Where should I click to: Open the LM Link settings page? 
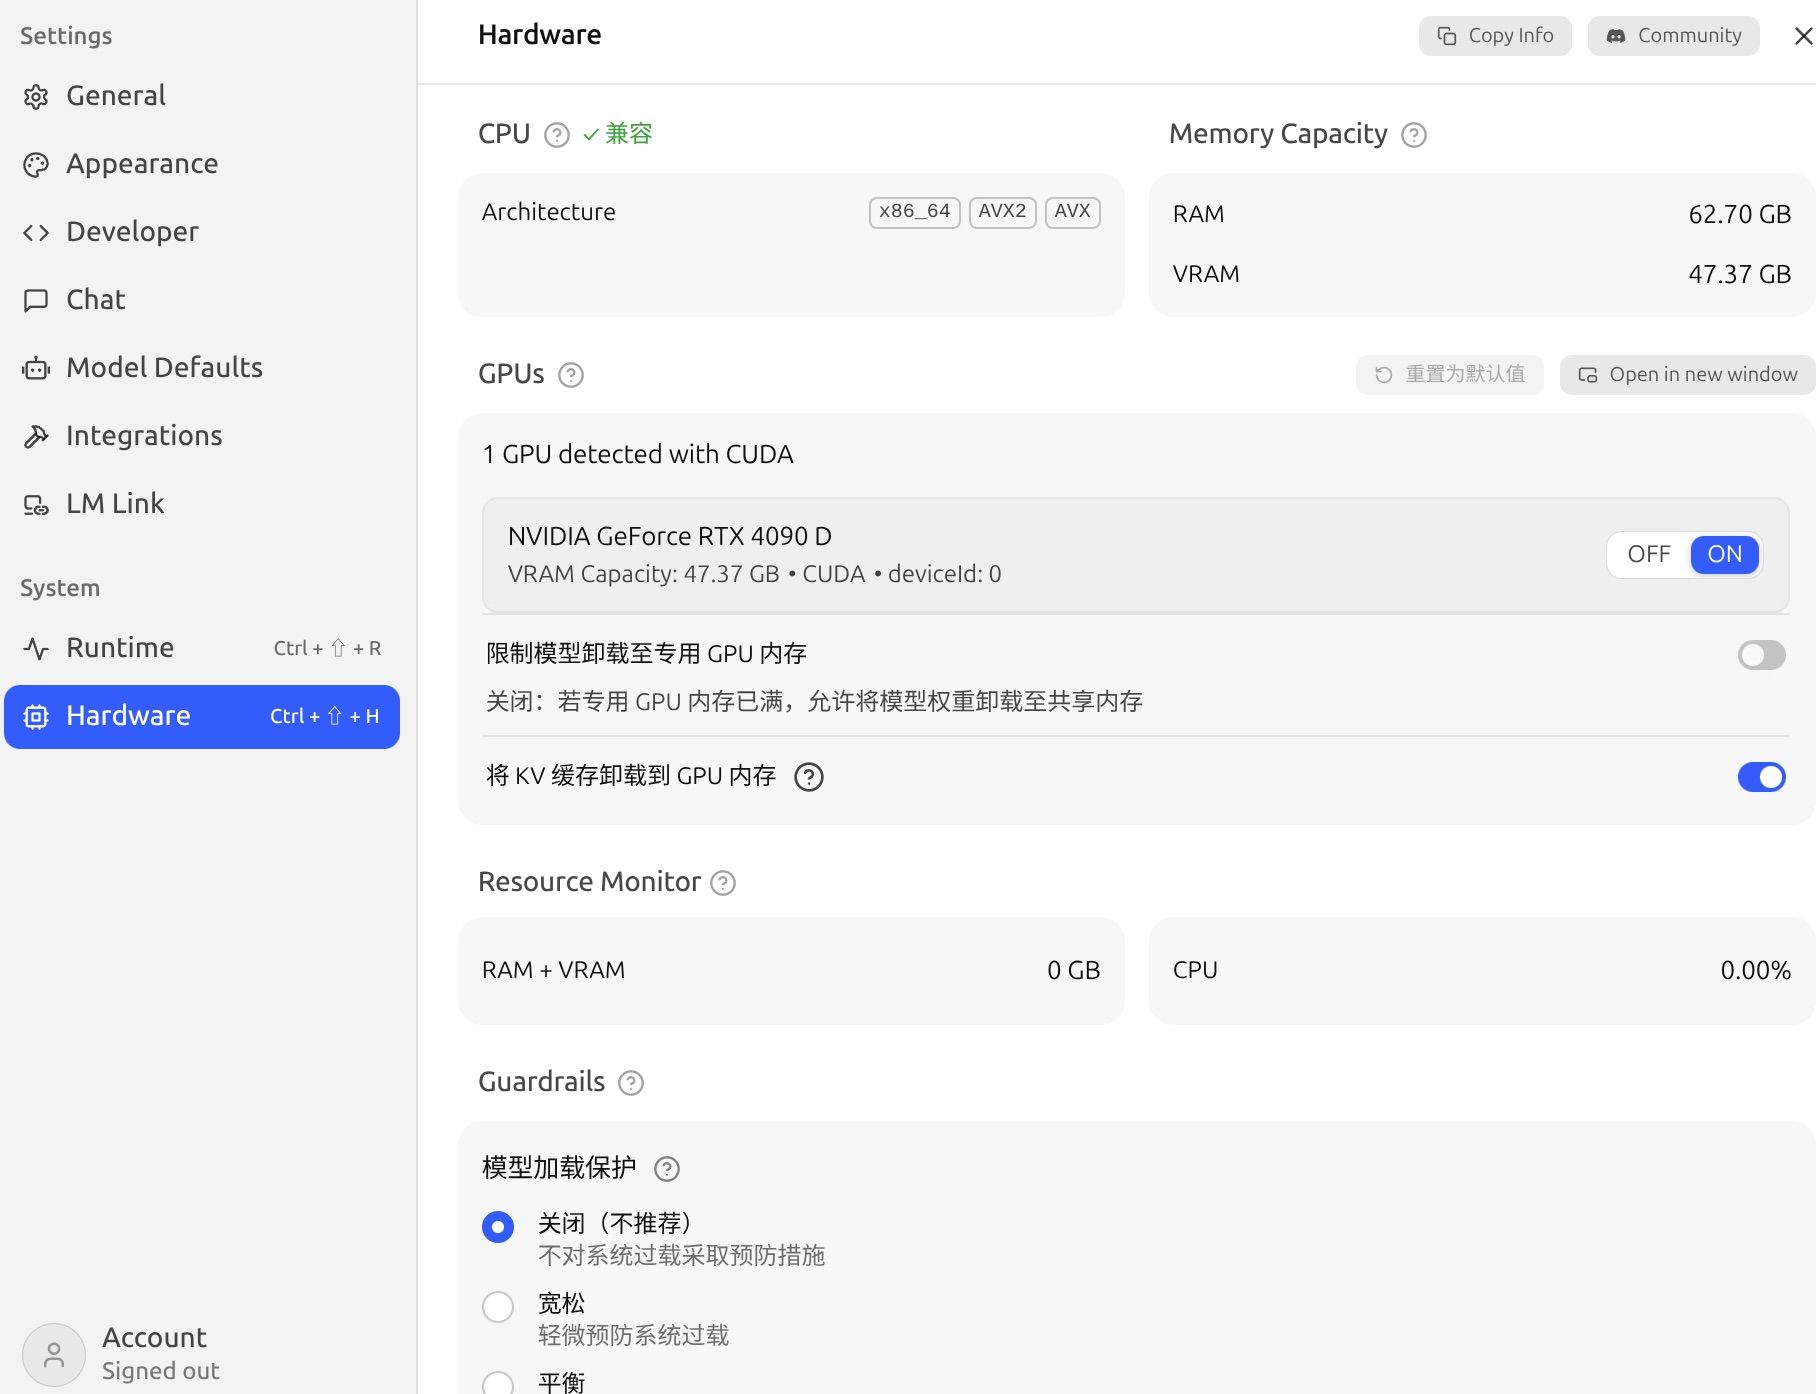point(202,505)
